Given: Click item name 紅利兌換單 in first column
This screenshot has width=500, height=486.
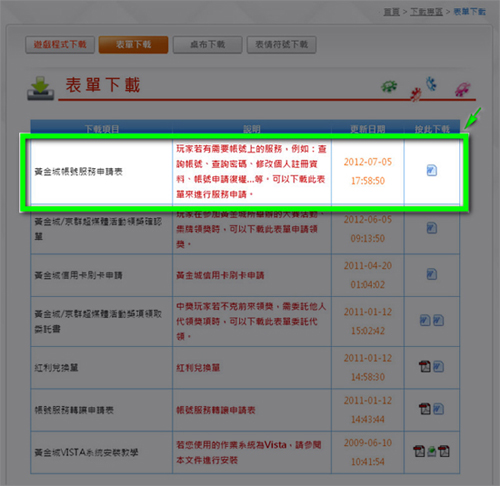Looking at the screenshot, I should [x=56, y=368].
